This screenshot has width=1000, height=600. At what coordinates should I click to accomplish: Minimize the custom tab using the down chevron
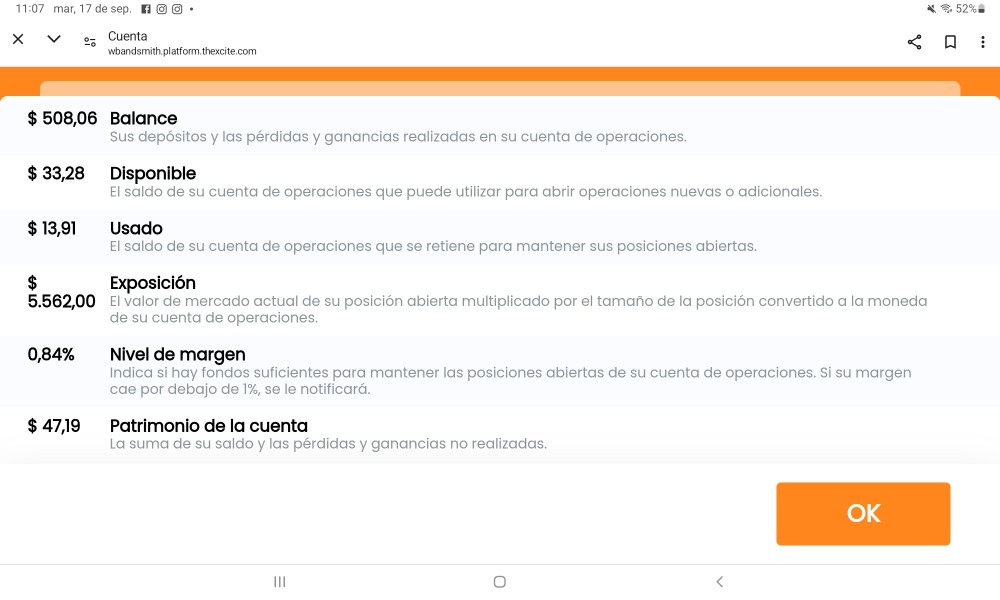tap(54, 40)
